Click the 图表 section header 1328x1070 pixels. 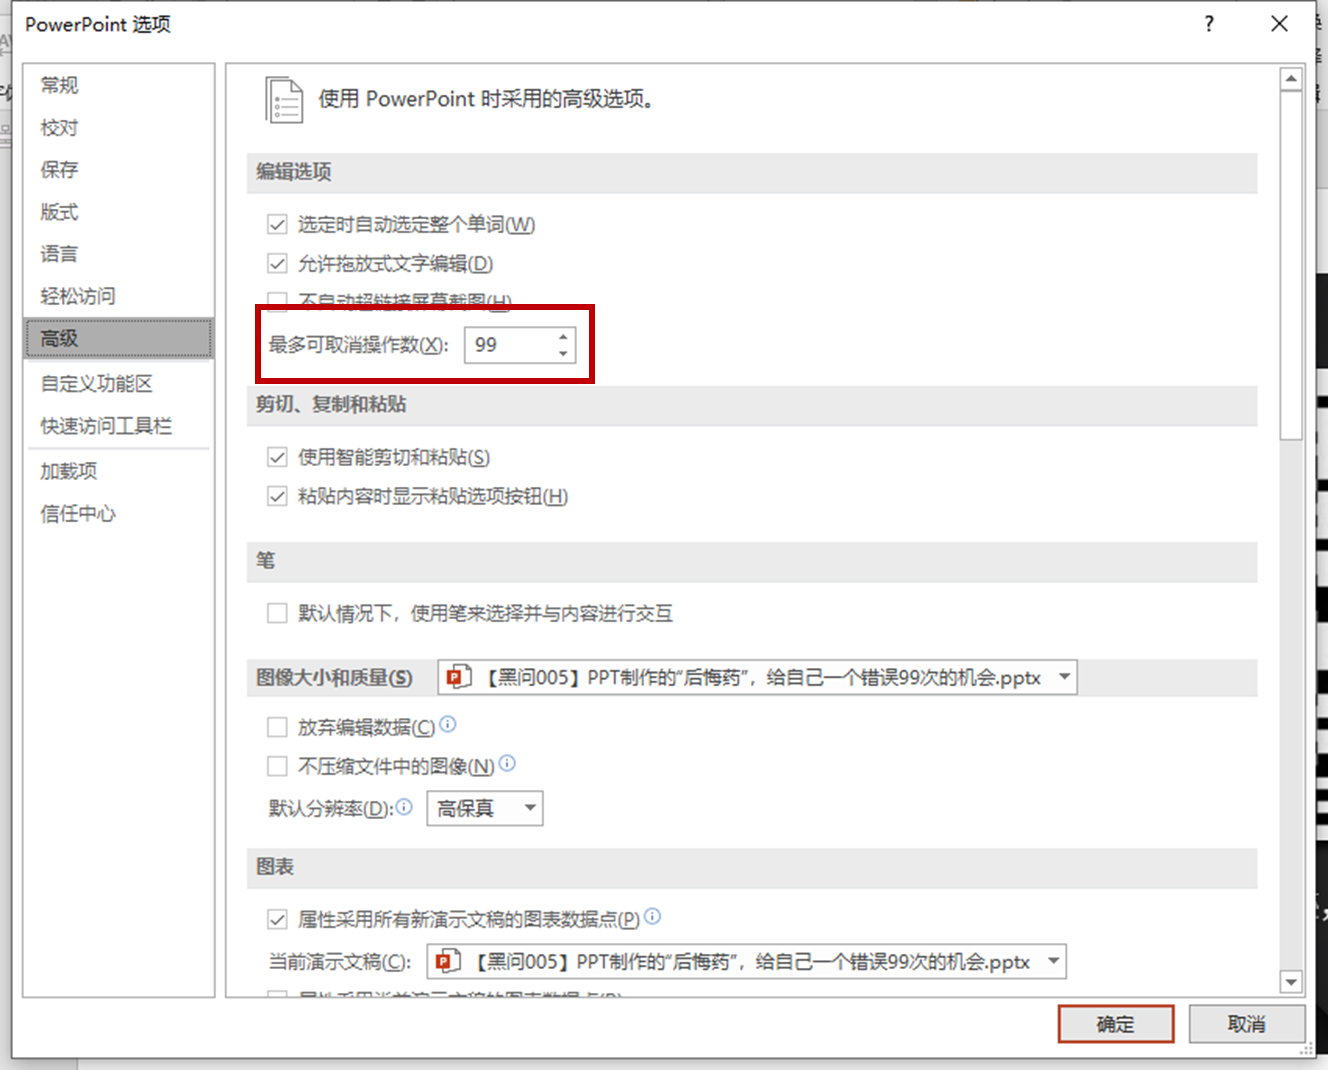pos(752,867)
